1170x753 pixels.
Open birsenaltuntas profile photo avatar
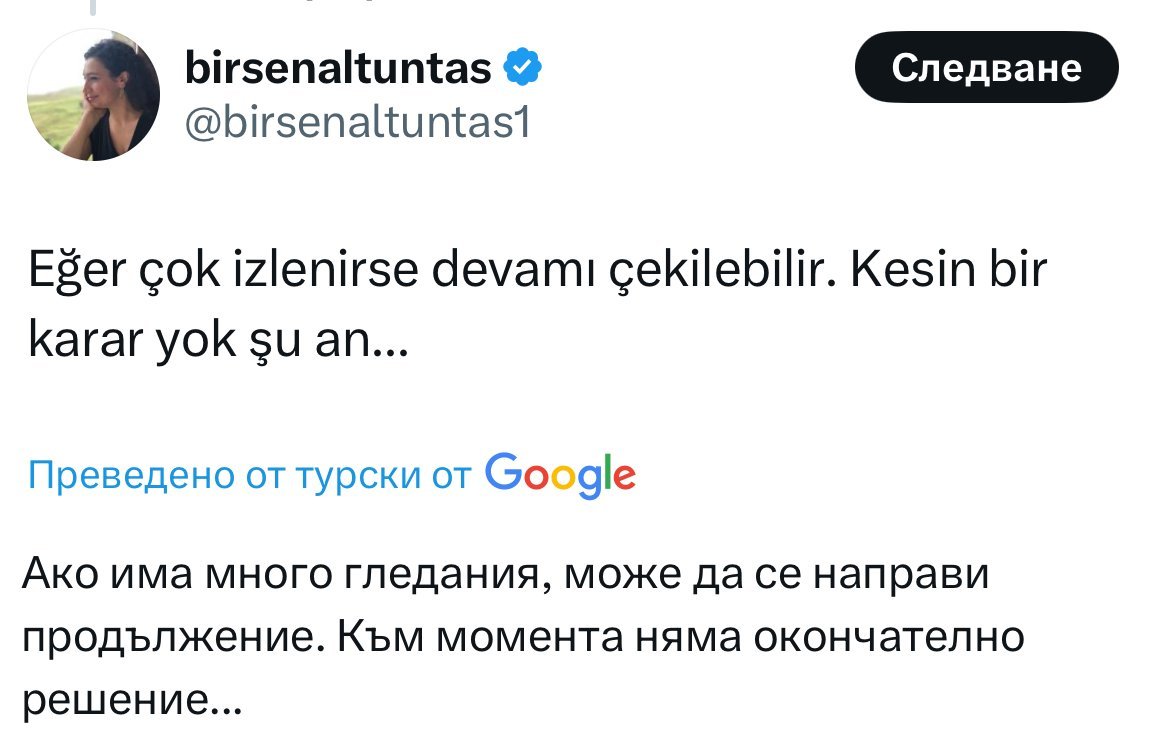coord(93,95)
